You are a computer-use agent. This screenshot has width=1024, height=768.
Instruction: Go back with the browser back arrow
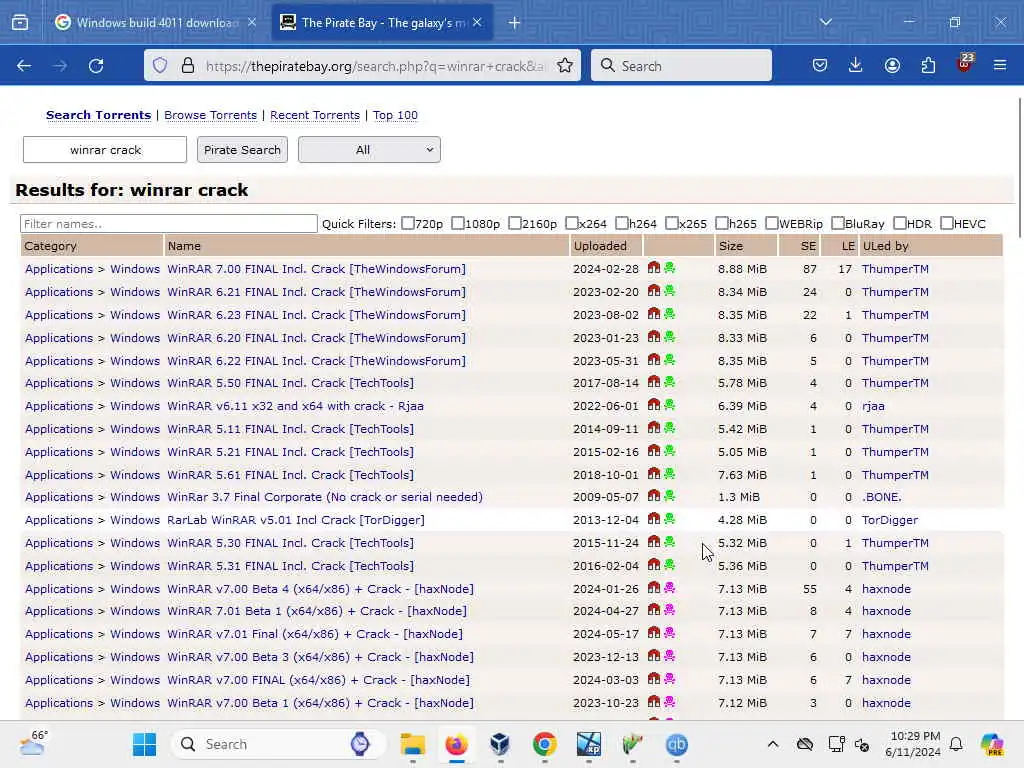pyautogui.click(x=24, y=65)
